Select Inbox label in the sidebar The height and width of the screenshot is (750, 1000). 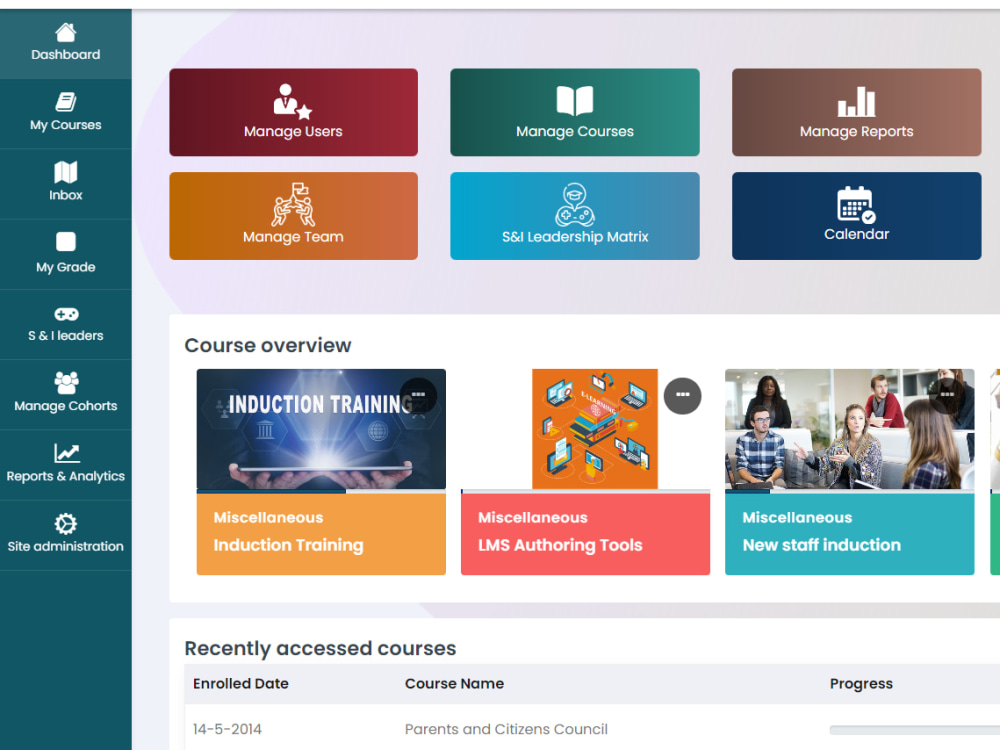(66, 195)
